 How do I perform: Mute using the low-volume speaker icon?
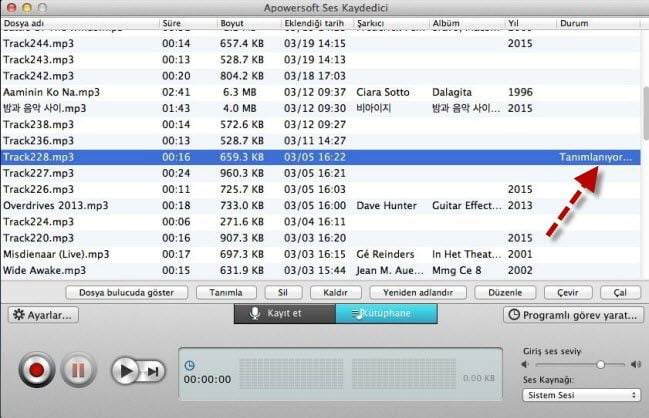[x=526, y=365]
